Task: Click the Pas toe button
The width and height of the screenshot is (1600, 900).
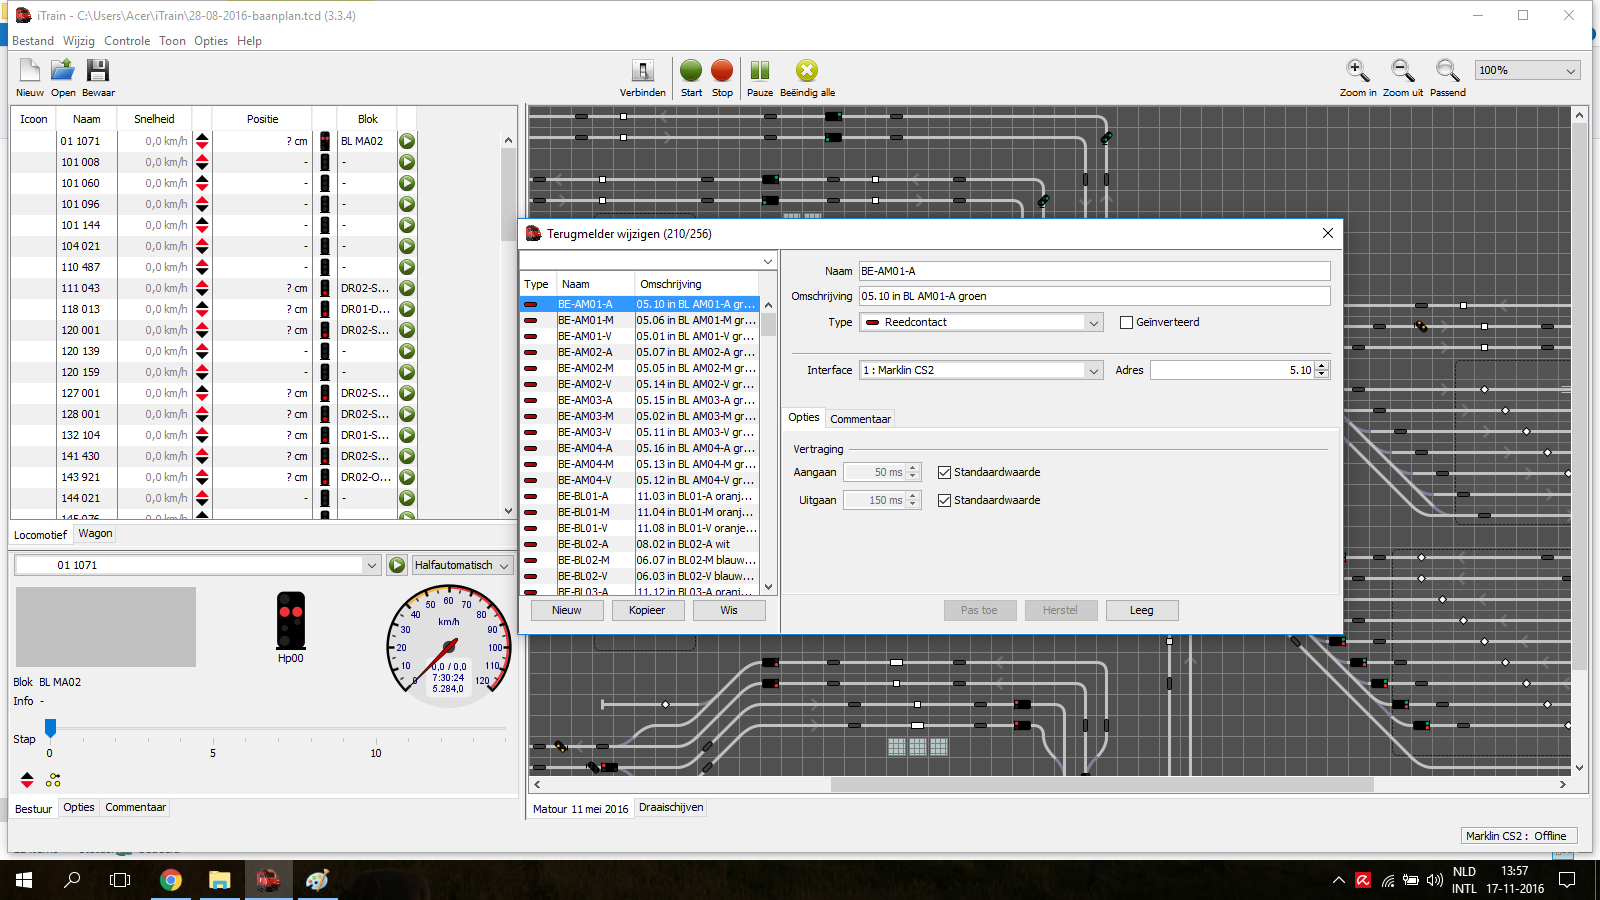Action: [979, 610]
